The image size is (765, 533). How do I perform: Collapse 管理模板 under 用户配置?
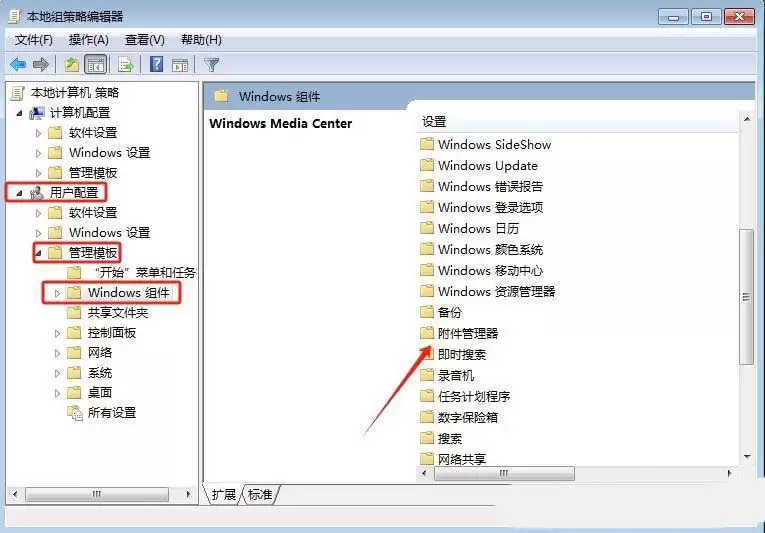tap(38, 253)
